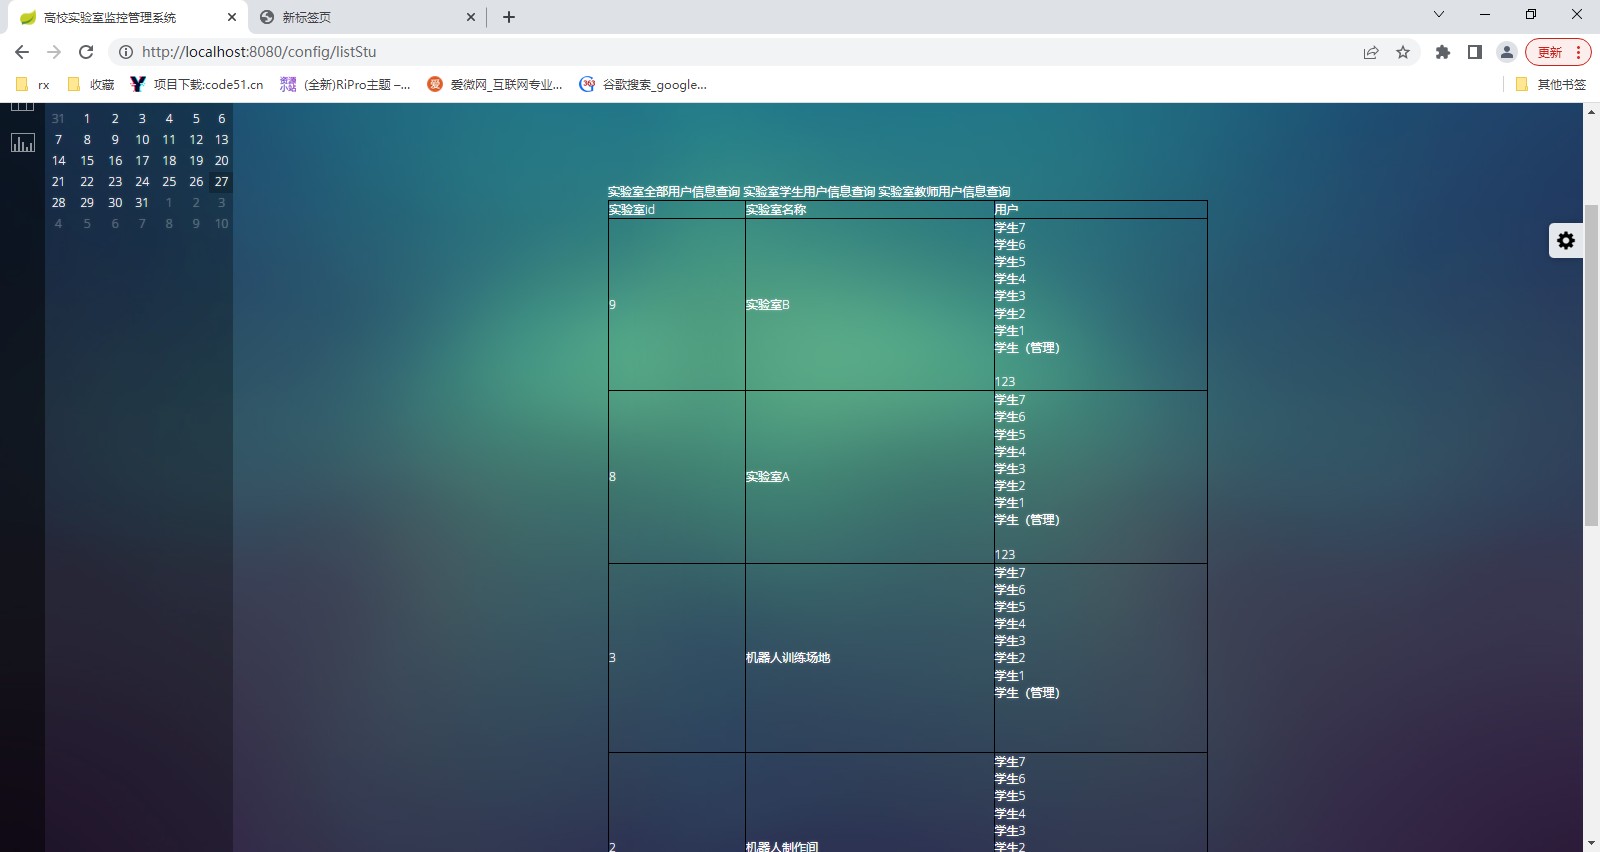The width and height of the screenshot is (1600, 852).
Task: Open 实验室学生用户信息查询 link
Action: pyautogui.click(x=809, y=192)
